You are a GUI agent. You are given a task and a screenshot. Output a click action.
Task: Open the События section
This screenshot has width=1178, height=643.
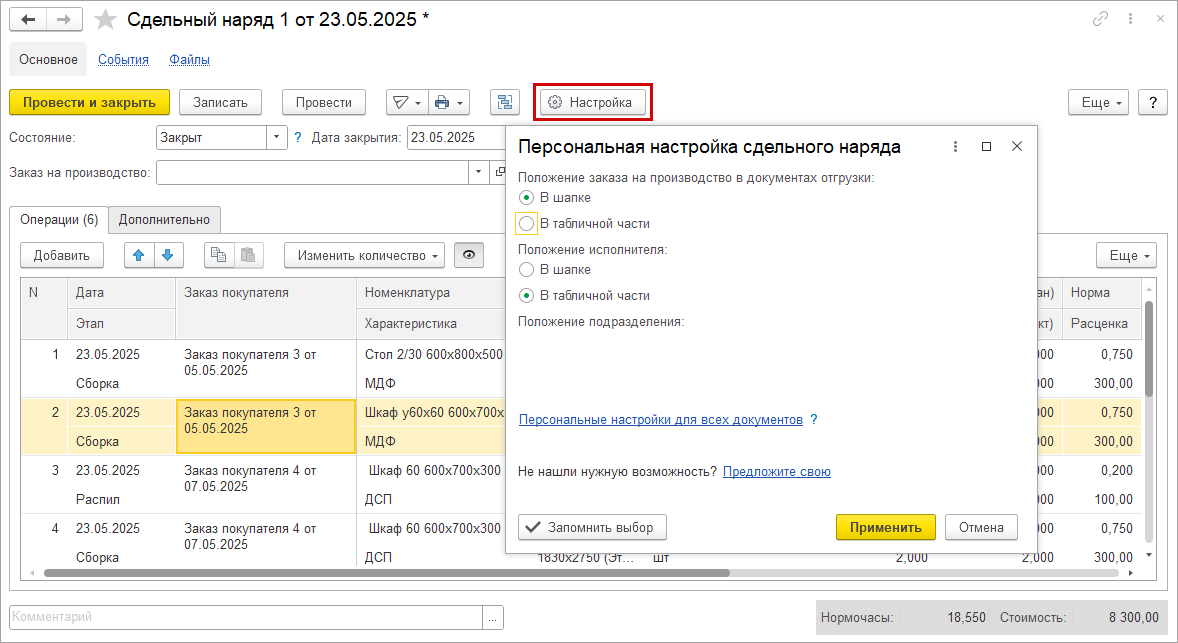coord(123,59)
